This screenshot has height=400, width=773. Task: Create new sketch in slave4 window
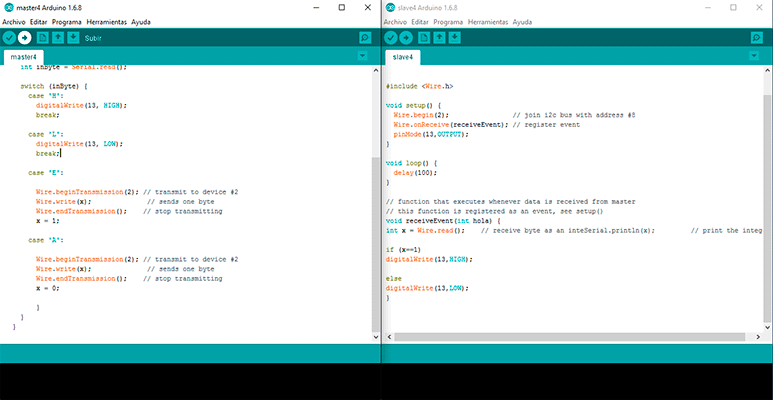[424, 37]
